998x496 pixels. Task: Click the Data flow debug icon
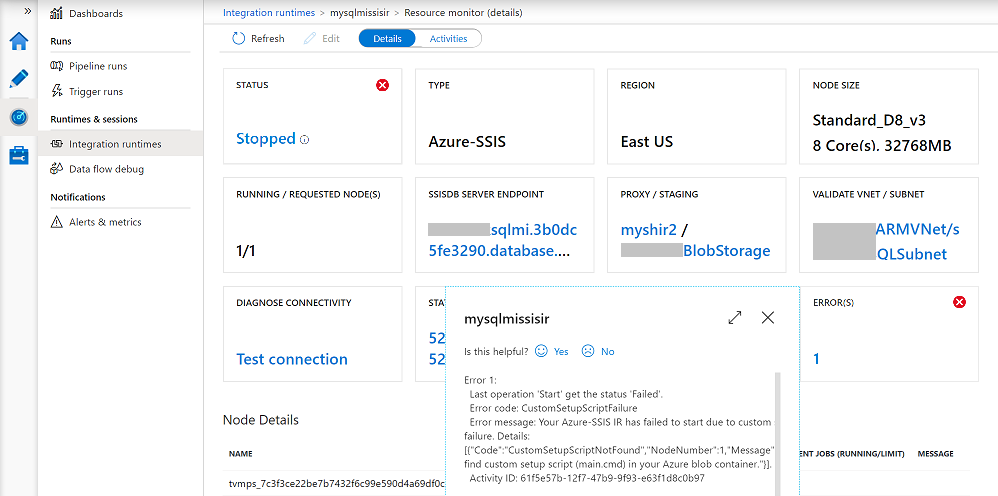[56, 169]
